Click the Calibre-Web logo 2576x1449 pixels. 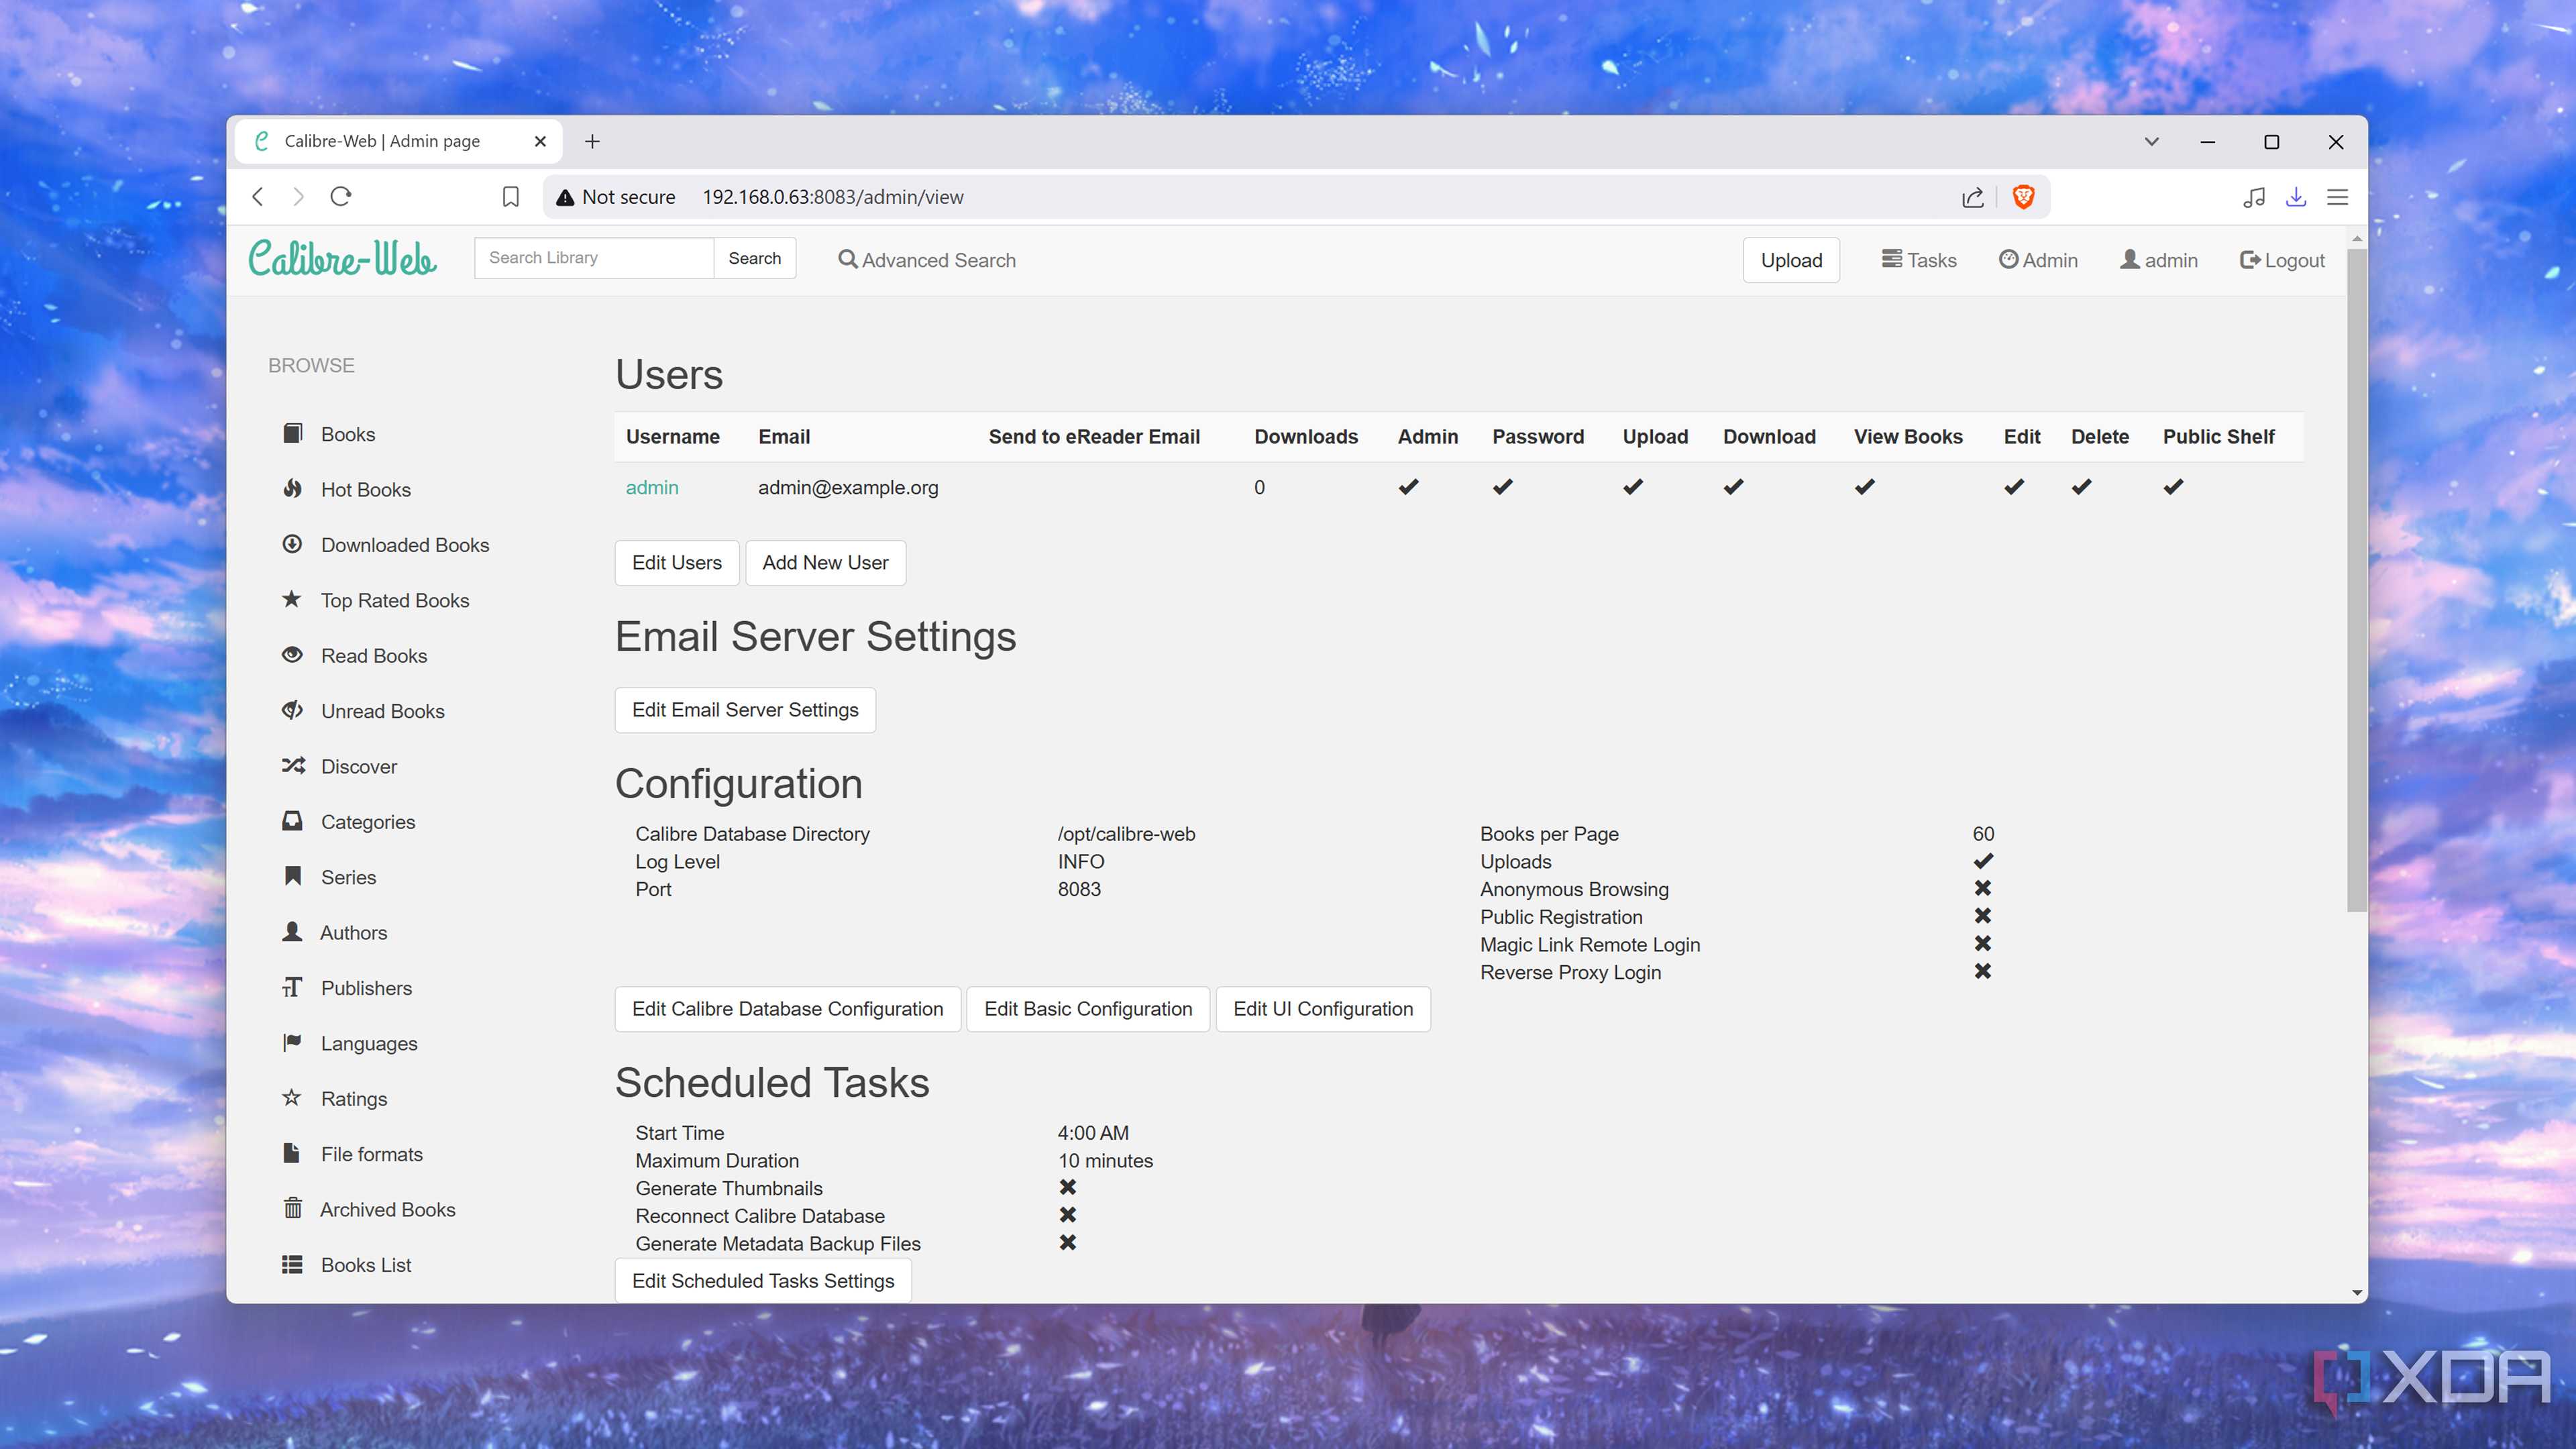point(342,259)
